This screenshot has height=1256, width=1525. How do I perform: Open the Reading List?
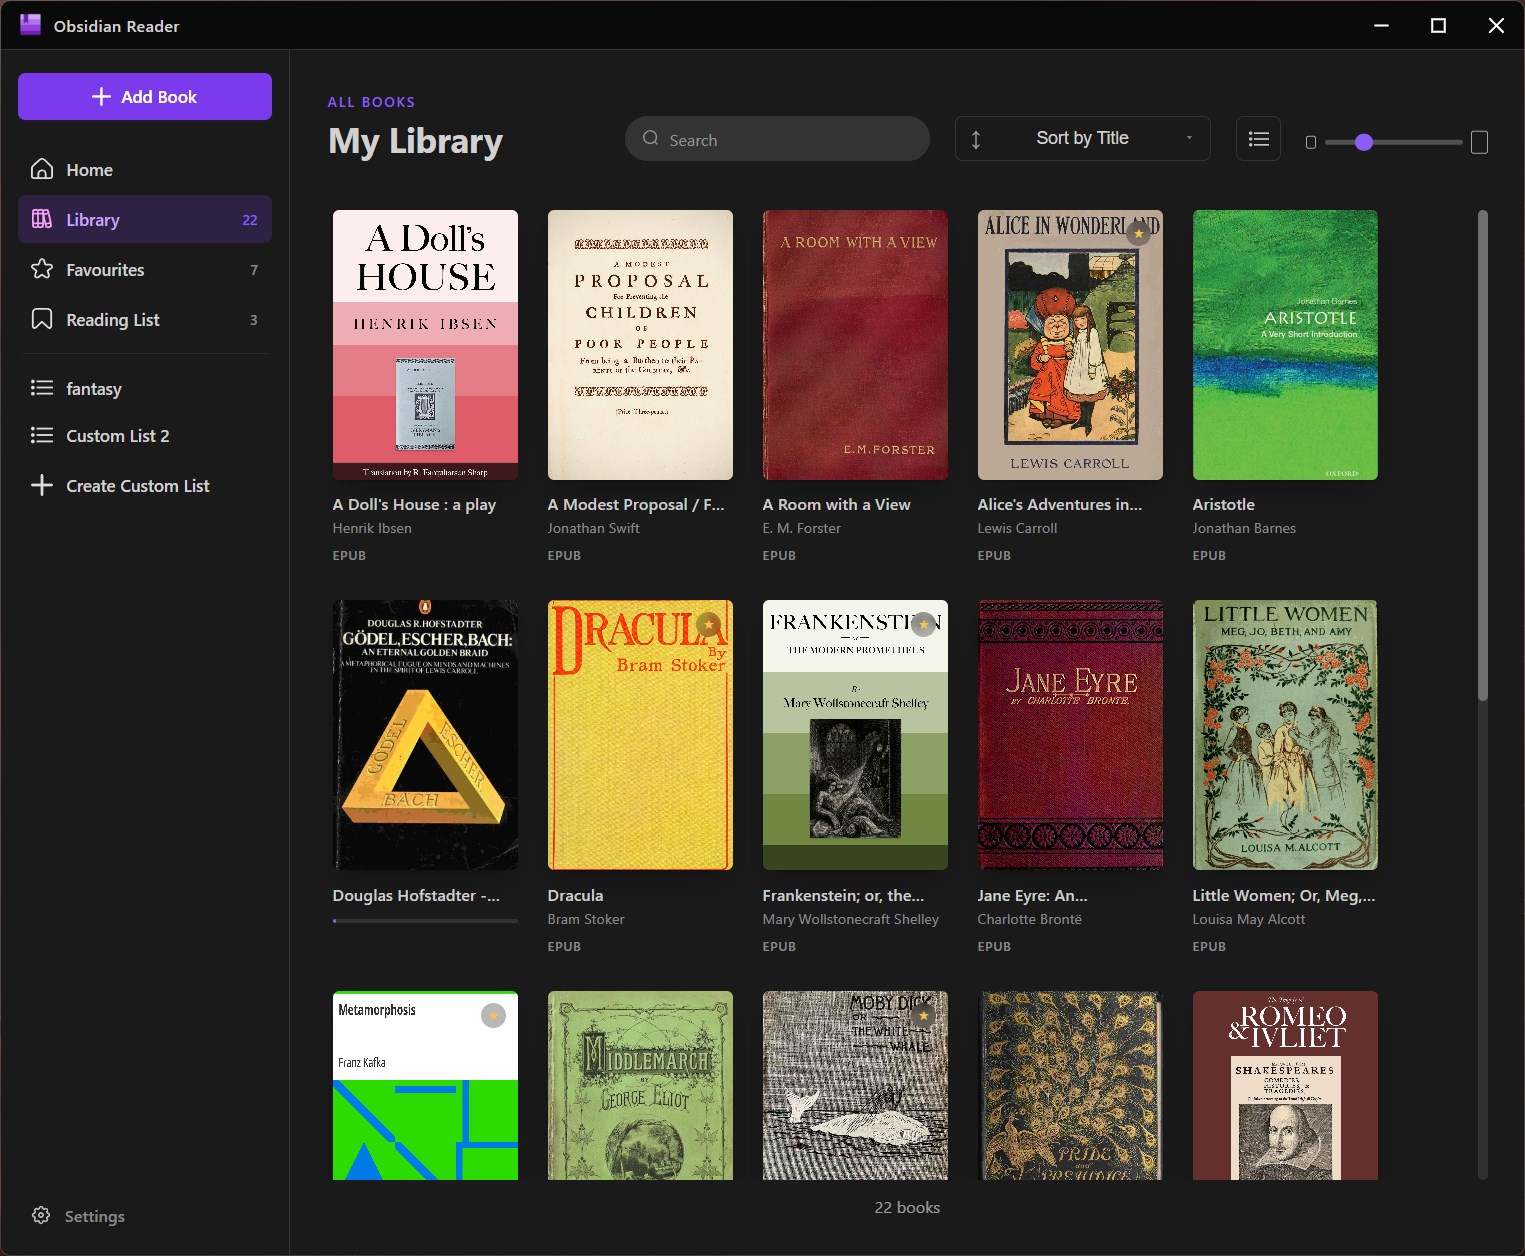(145, 319)
